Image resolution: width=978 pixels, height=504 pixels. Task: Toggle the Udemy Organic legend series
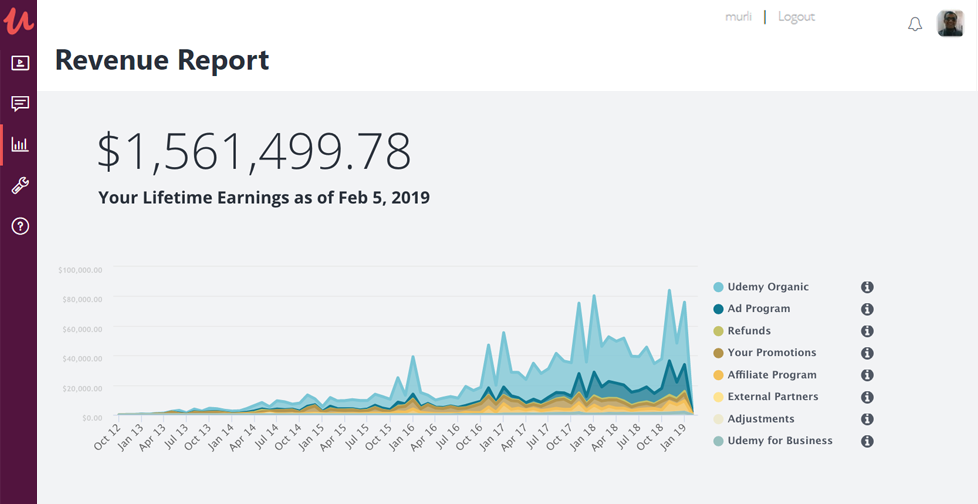point(761,287)
